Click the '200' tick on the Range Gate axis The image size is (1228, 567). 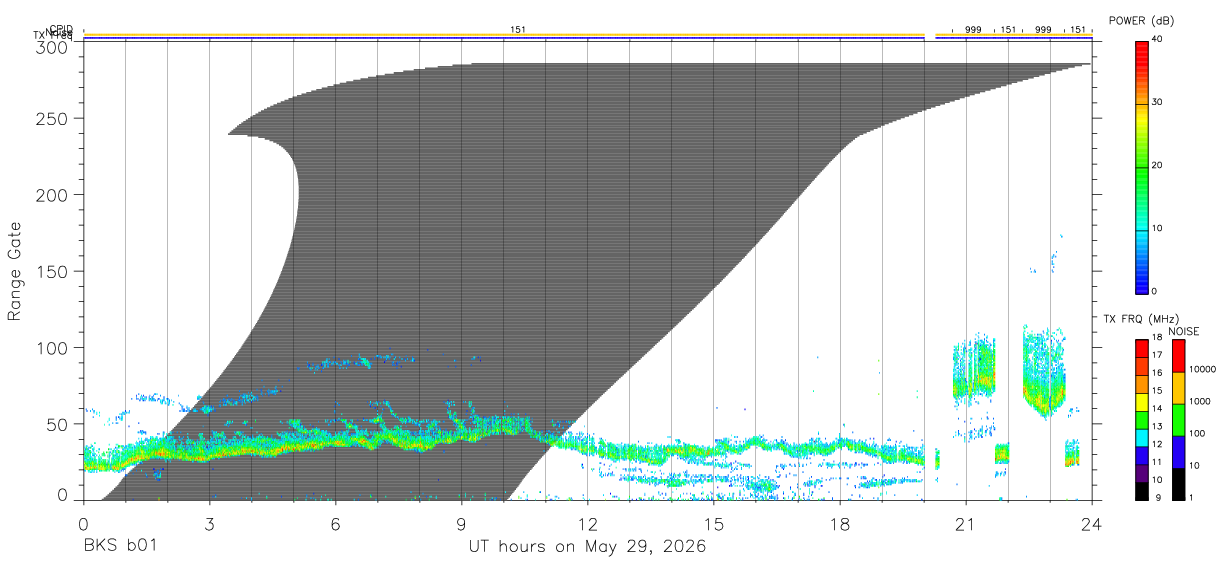coord(52,195)
